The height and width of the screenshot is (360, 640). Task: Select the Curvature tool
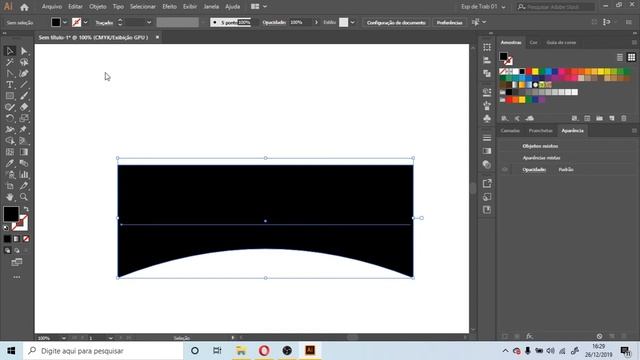pyautogui.click(x=24, y=73)
